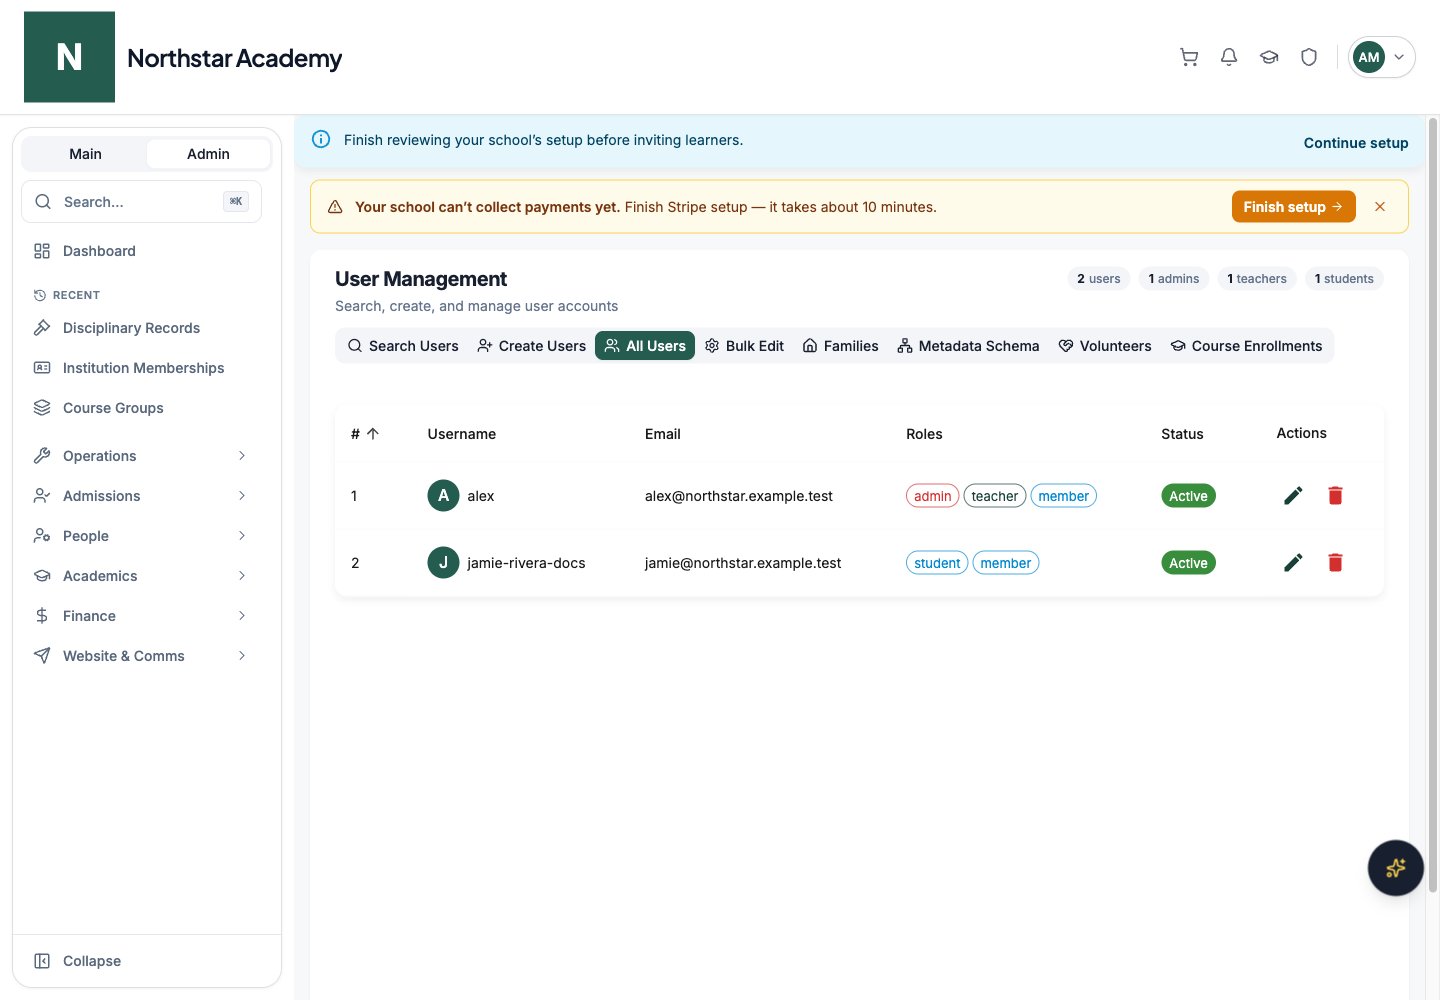Open the Volunteers tab
Viewport: 1440px width, 1000px height.
(1105, 346)
